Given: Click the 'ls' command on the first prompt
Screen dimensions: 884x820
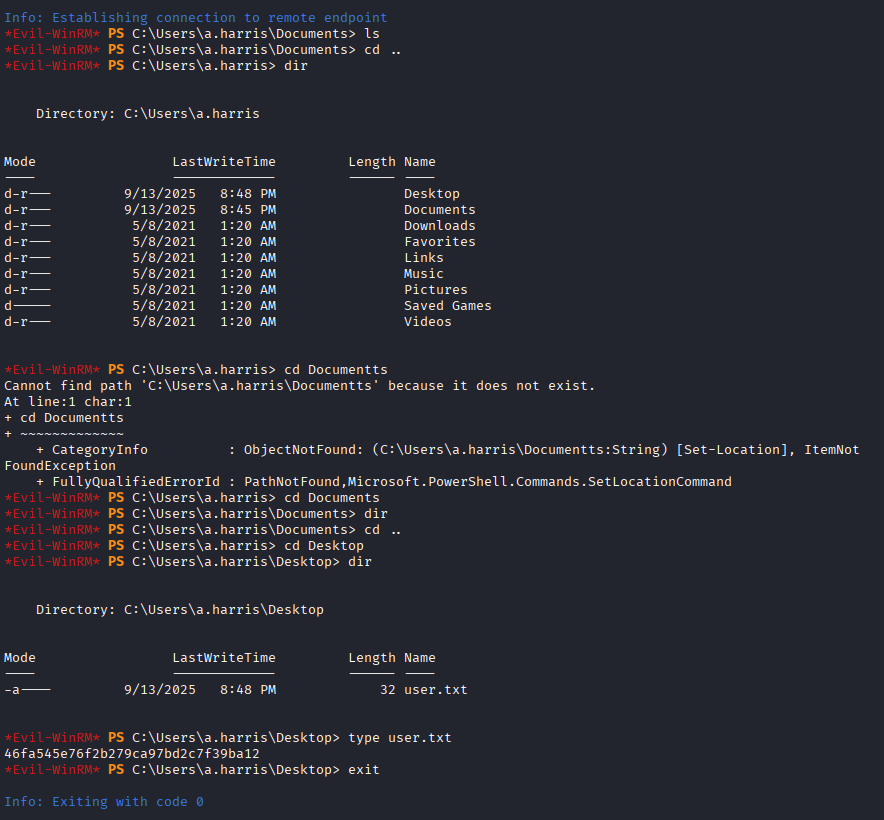Looking at the screenshot, I should (372, 34).
